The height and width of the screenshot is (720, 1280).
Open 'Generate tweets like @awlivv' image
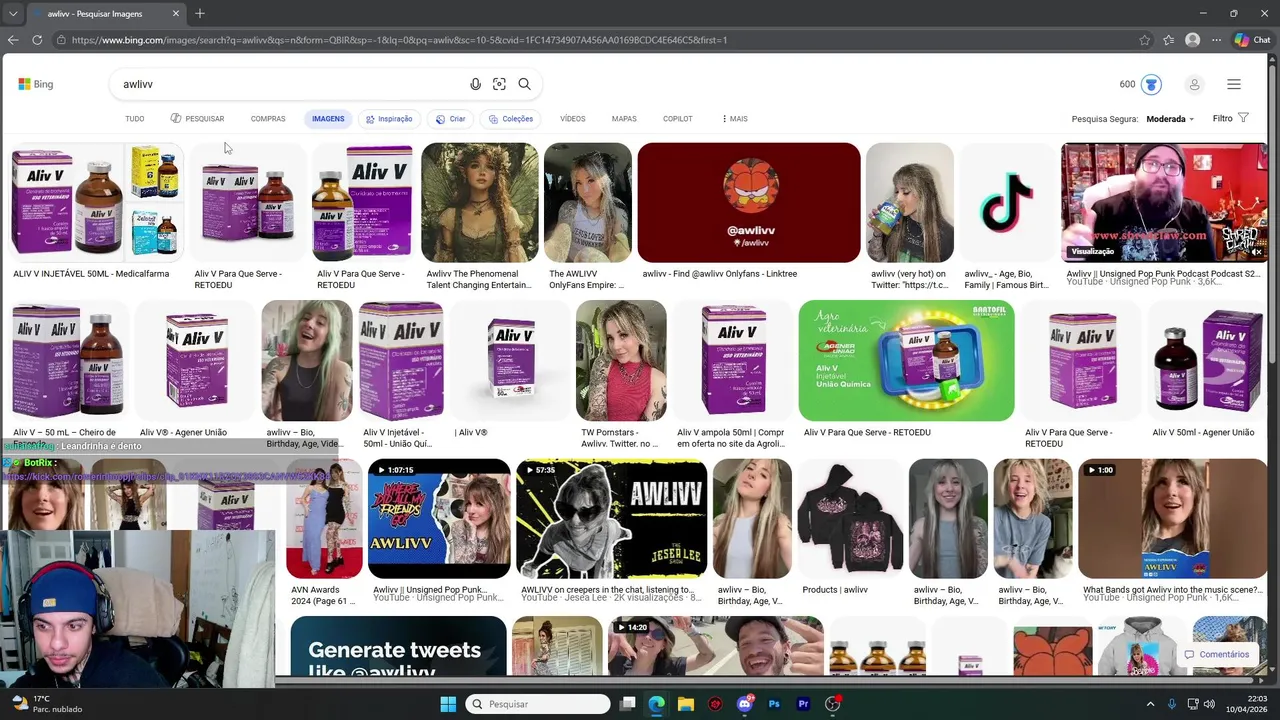point(399,646)
